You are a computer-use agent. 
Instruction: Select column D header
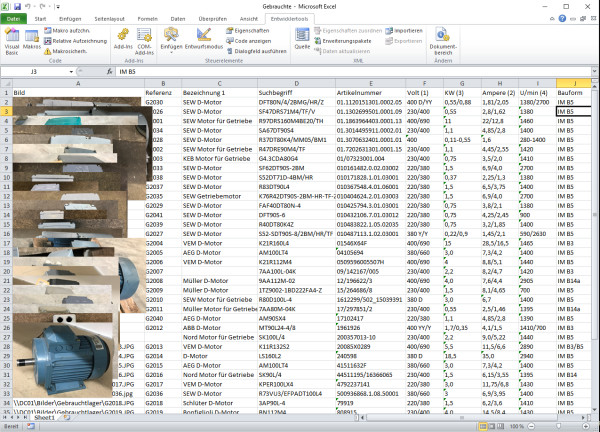click(x=297, y=83)
